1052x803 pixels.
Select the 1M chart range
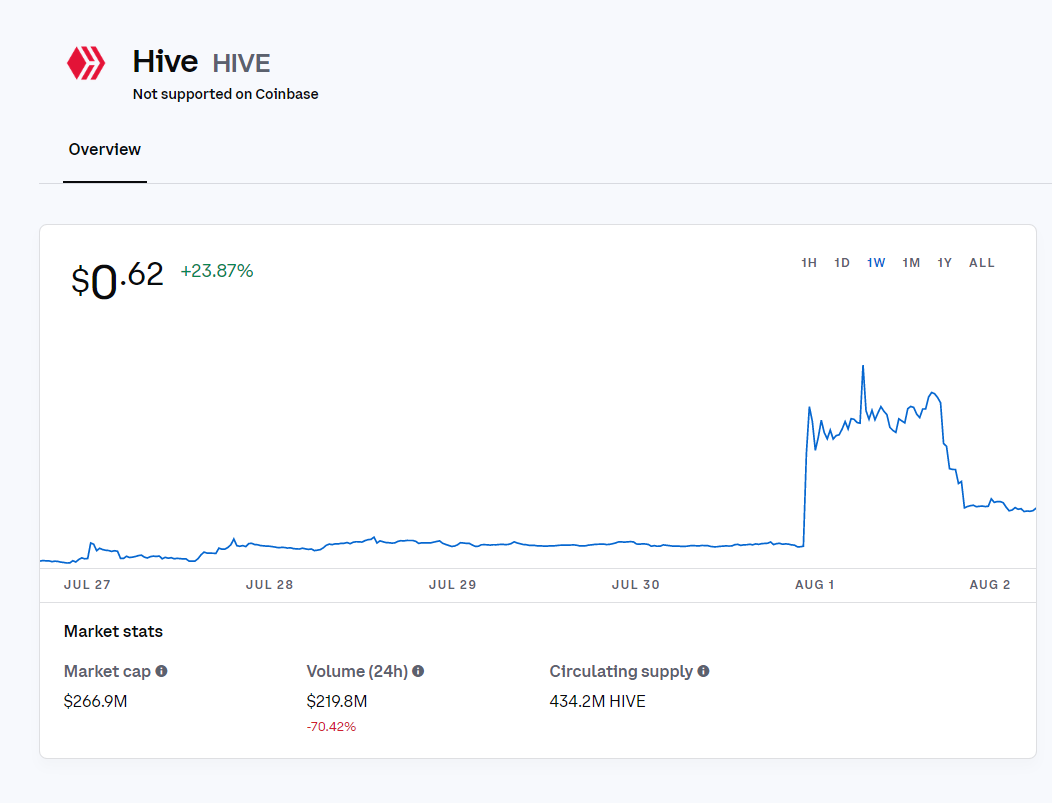[911, 263]
